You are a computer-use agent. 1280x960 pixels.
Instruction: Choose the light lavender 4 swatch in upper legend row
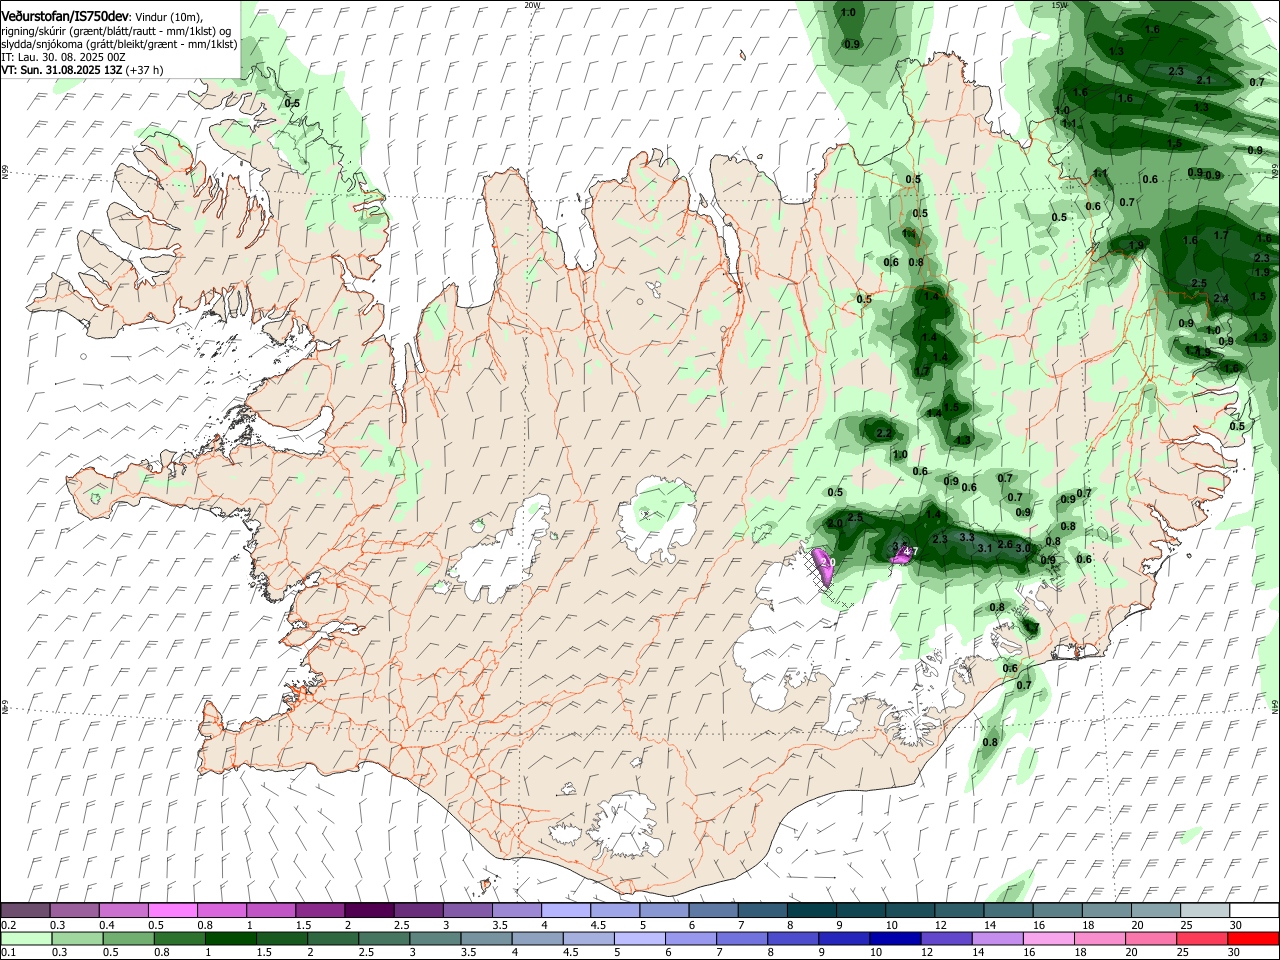coord(564,910)
